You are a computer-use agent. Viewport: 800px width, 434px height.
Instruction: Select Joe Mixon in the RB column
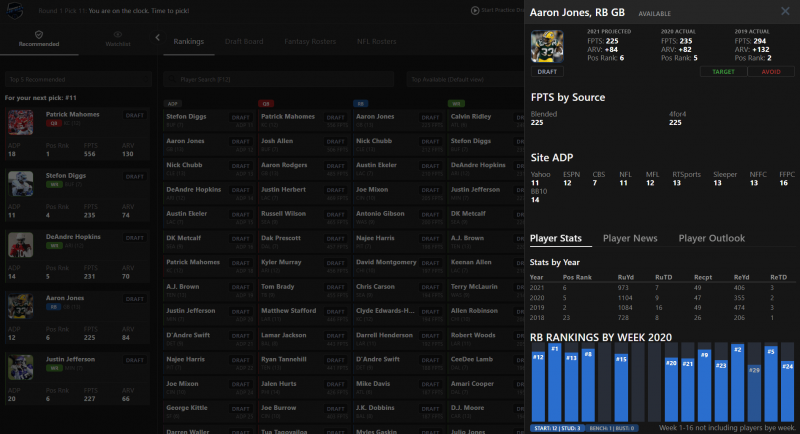372,189
